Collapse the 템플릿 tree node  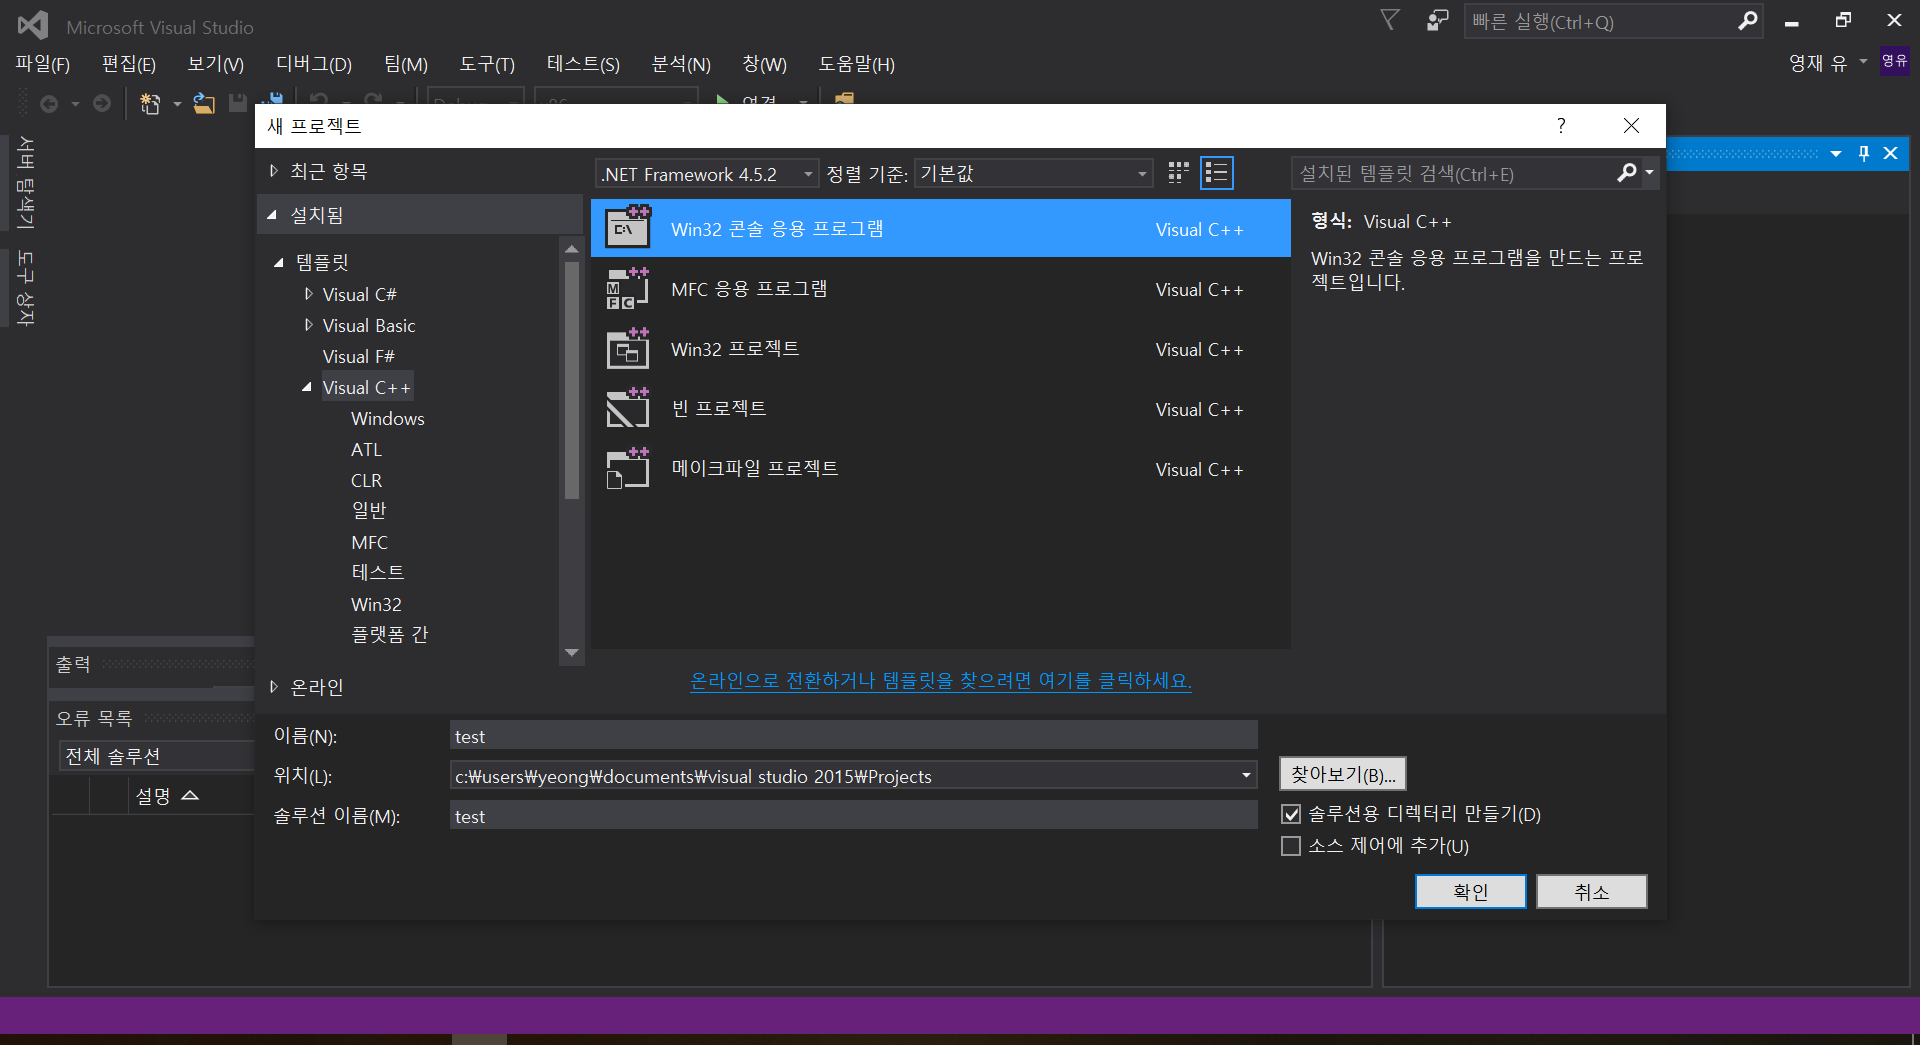click(x=279, y=262)
